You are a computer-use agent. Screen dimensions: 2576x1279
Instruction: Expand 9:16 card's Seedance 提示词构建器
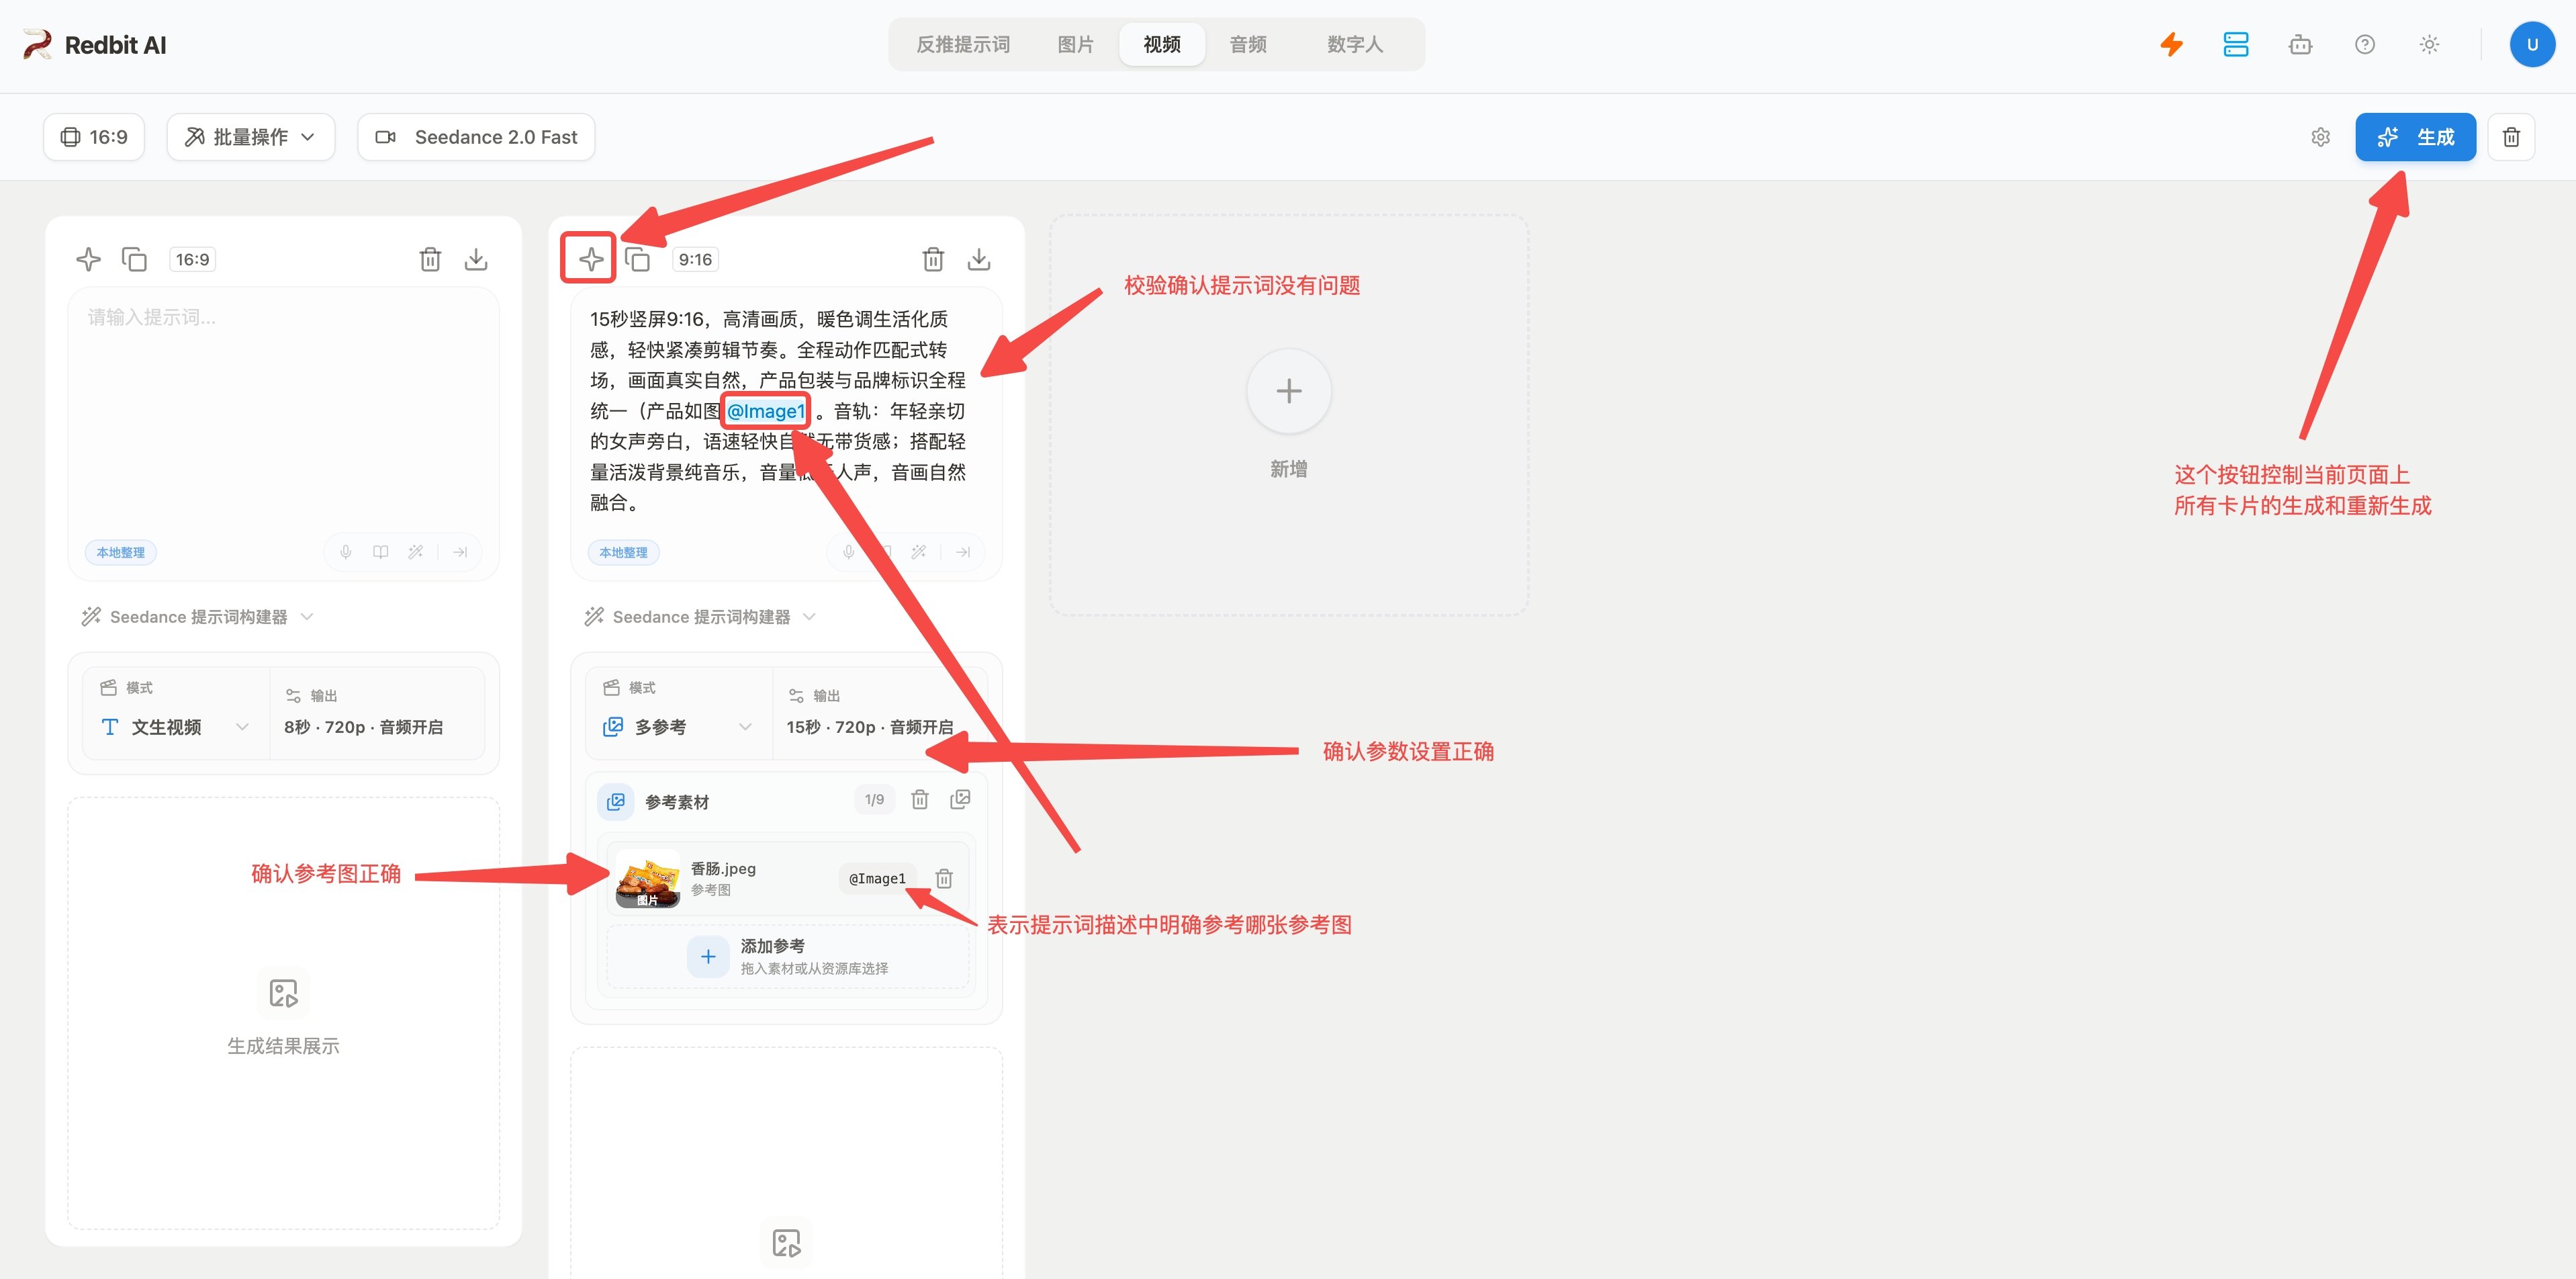point(701,617)
